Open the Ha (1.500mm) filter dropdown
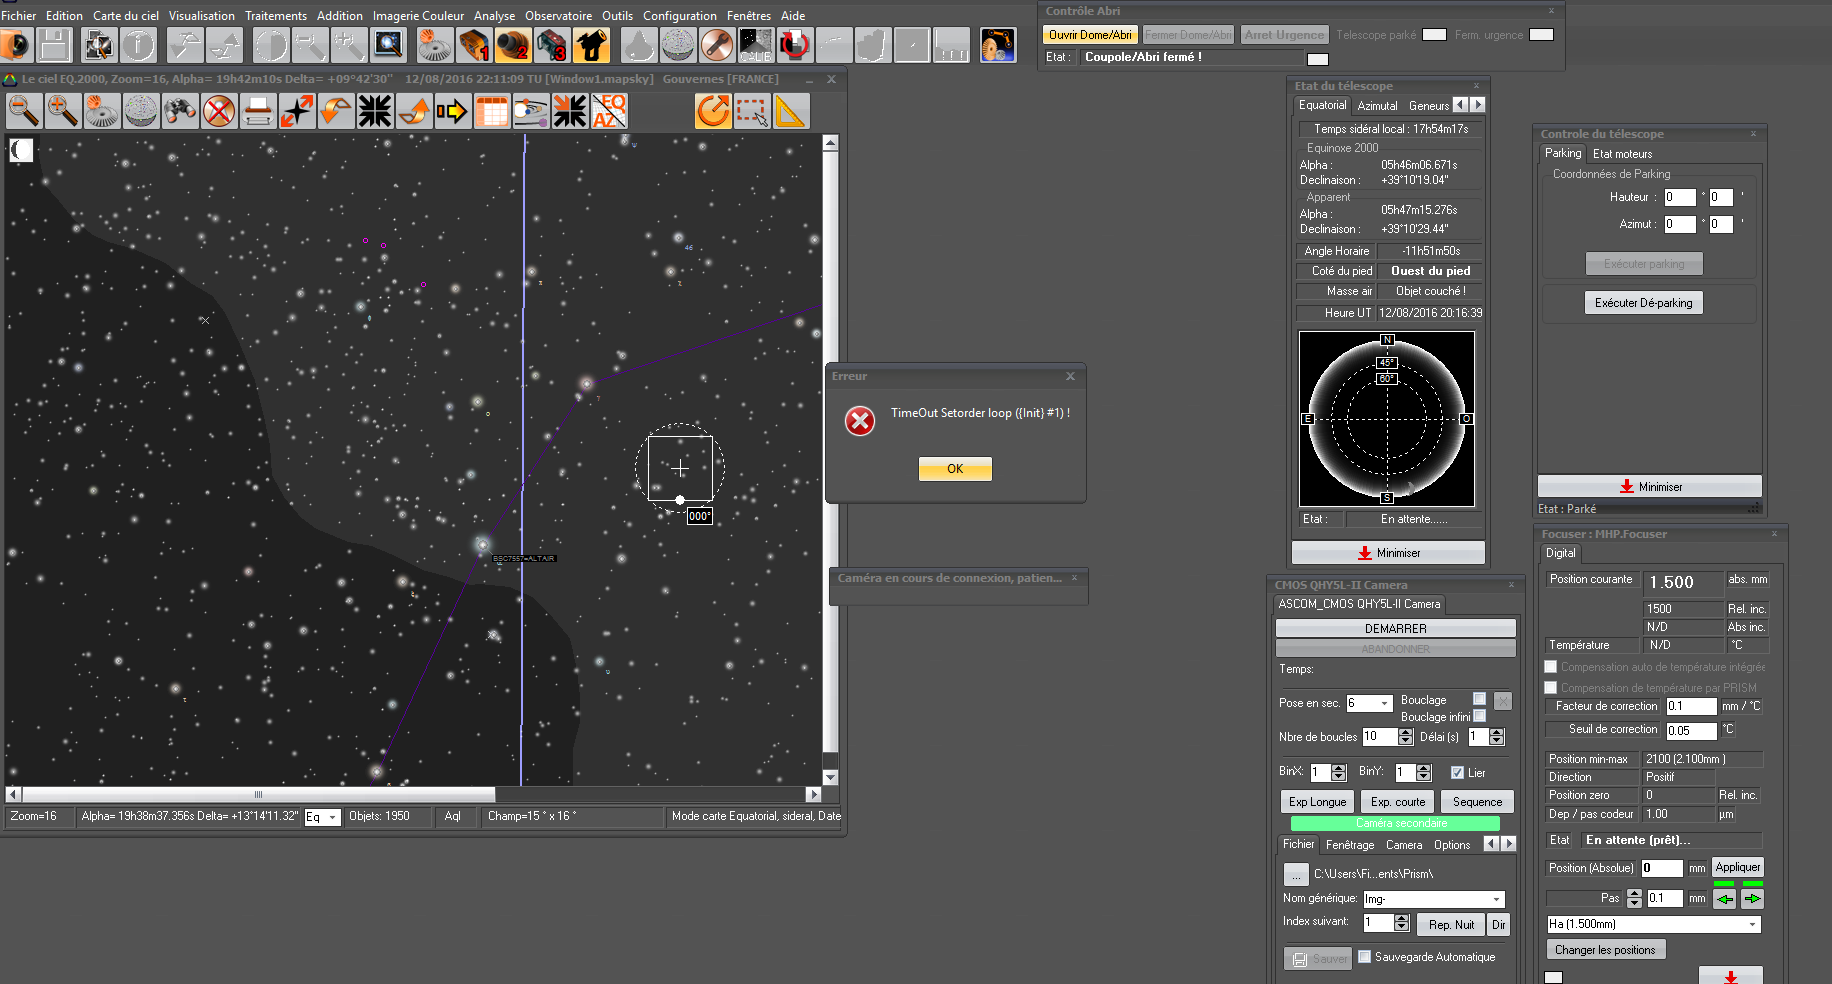 [x=1752, y=924]
